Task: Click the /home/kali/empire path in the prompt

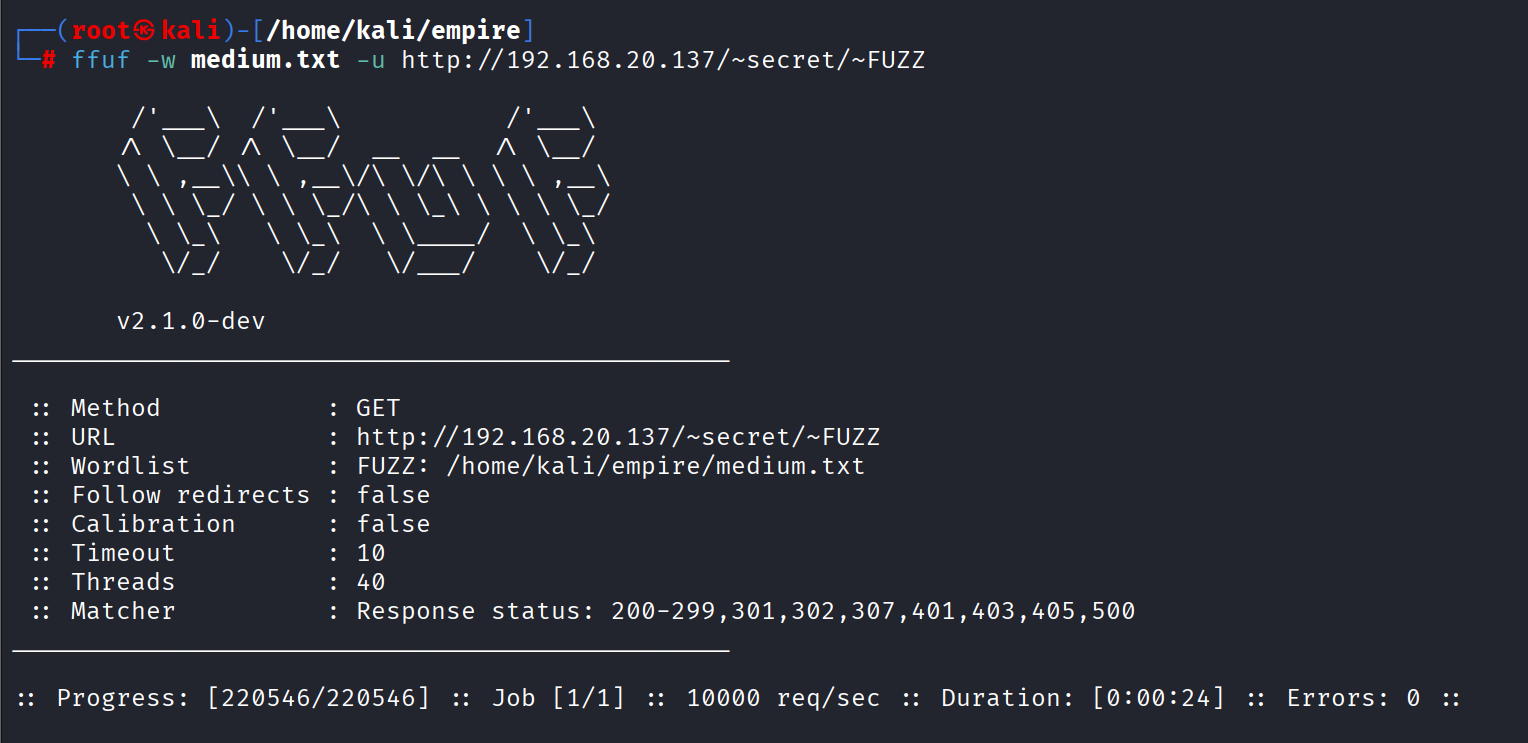Action: pos(392,30)
